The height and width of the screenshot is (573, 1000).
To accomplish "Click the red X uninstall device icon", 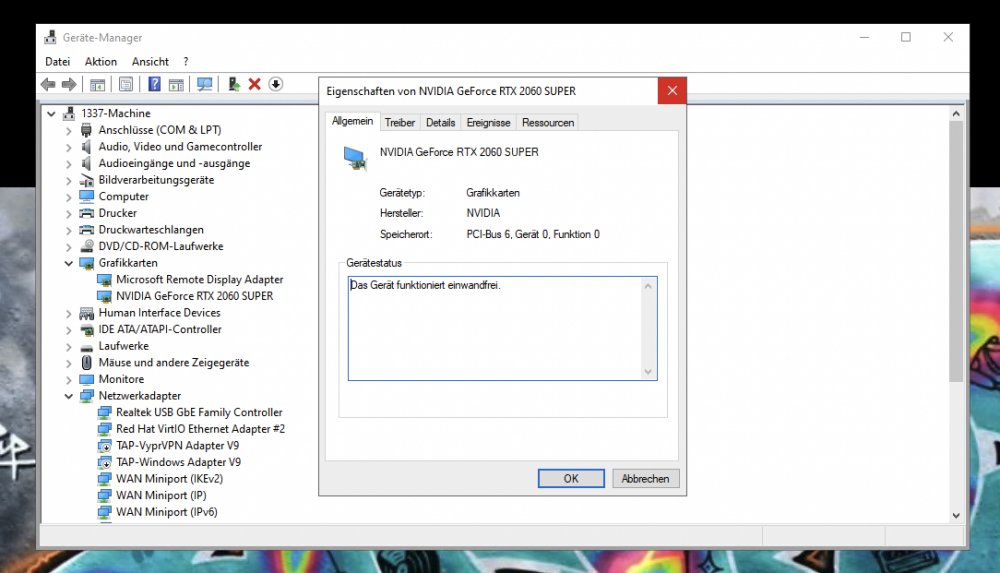I will pyautogui.click(x=254, y=84).
